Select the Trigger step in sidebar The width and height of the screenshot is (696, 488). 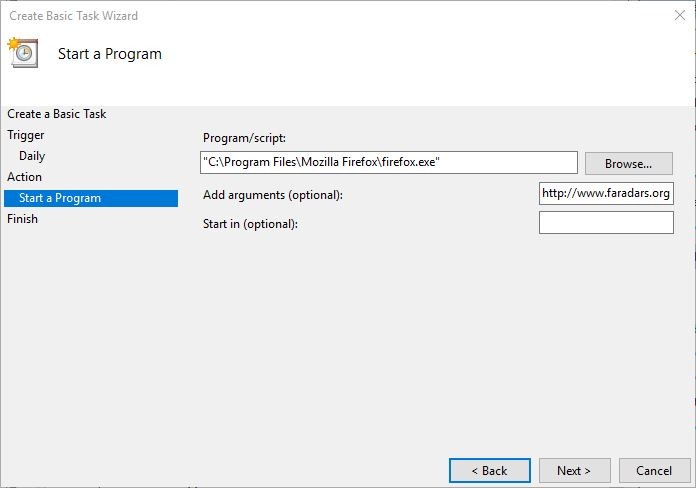26,135
